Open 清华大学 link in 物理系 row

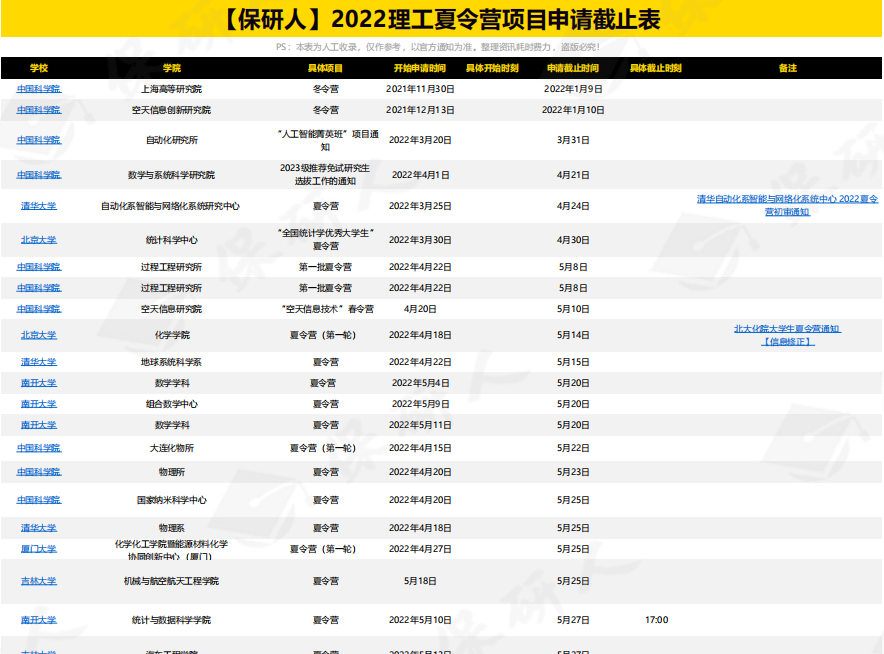(x=39, y=528)
